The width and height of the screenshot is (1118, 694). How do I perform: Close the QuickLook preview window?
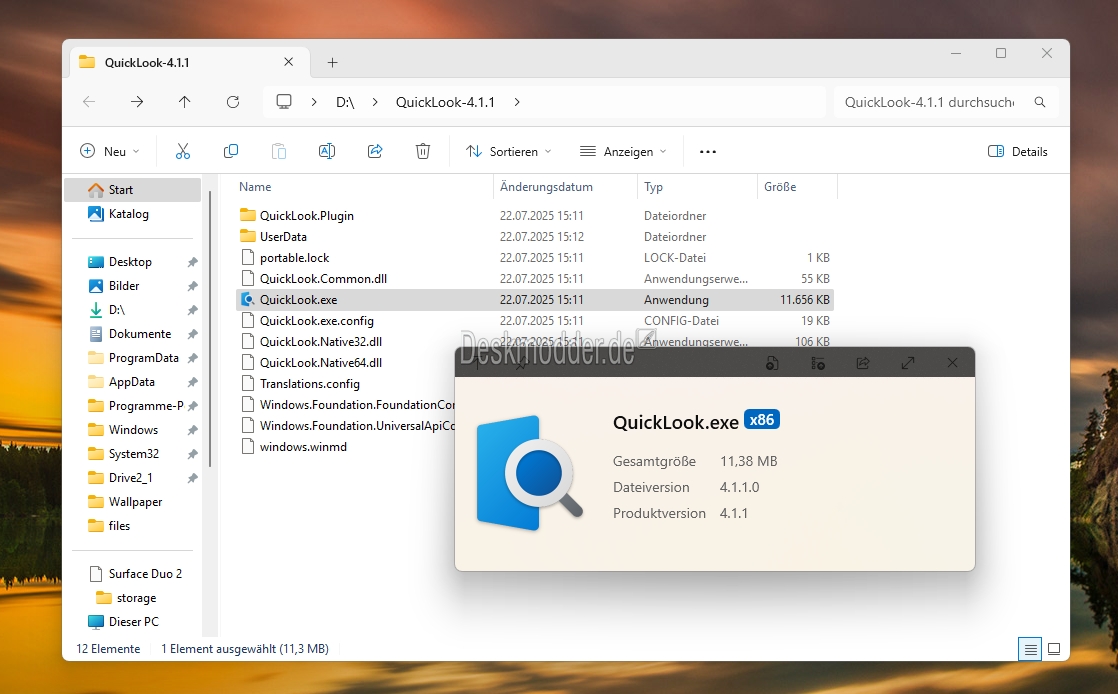coord(953,363)
